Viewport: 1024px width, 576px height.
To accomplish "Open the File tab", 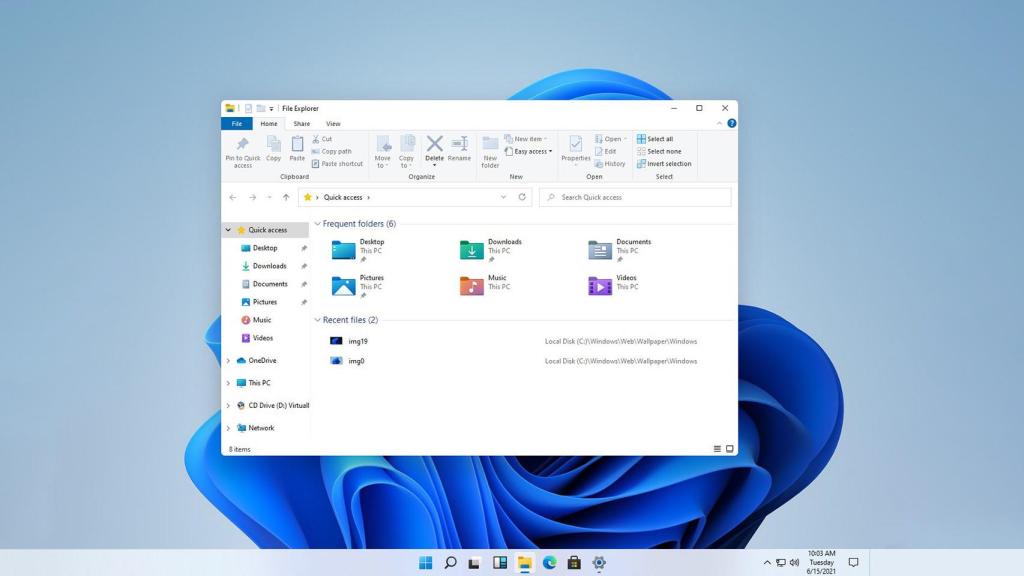I will tap(237, 123).
